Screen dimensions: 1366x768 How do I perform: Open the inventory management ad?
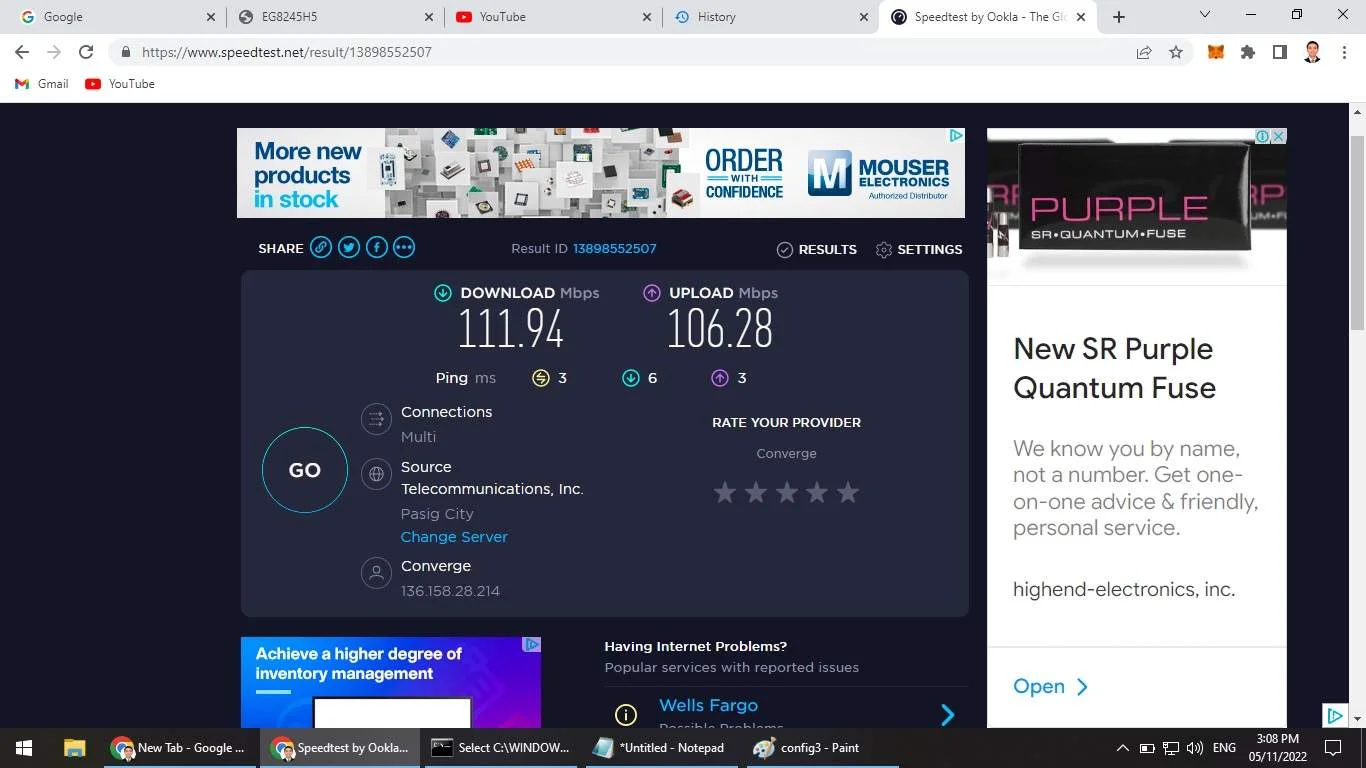[391, 682]
